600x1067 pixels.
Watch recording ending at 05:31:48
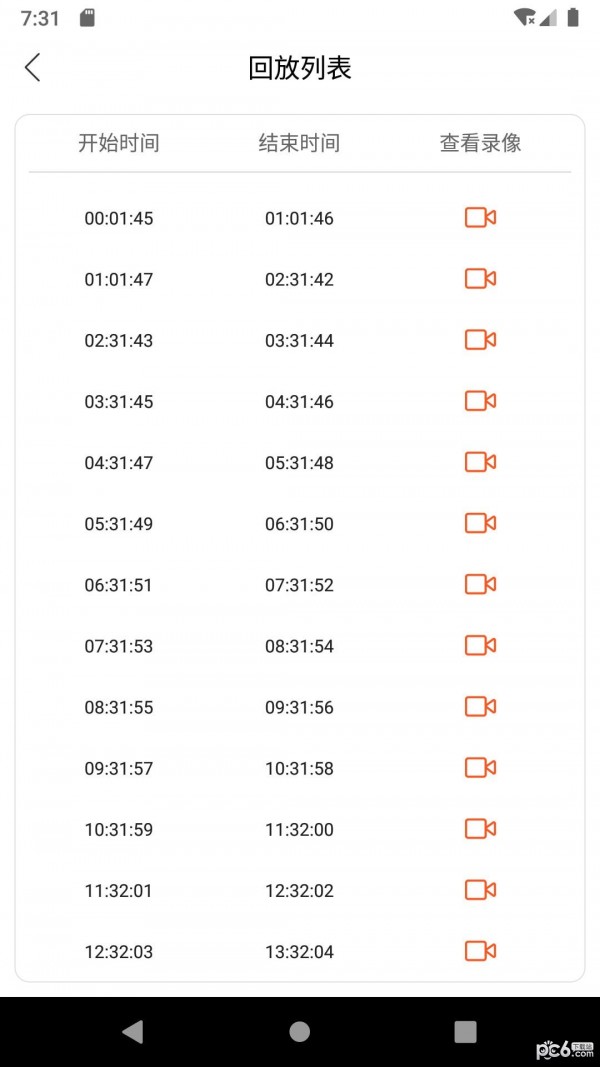(x=480, y=462)
